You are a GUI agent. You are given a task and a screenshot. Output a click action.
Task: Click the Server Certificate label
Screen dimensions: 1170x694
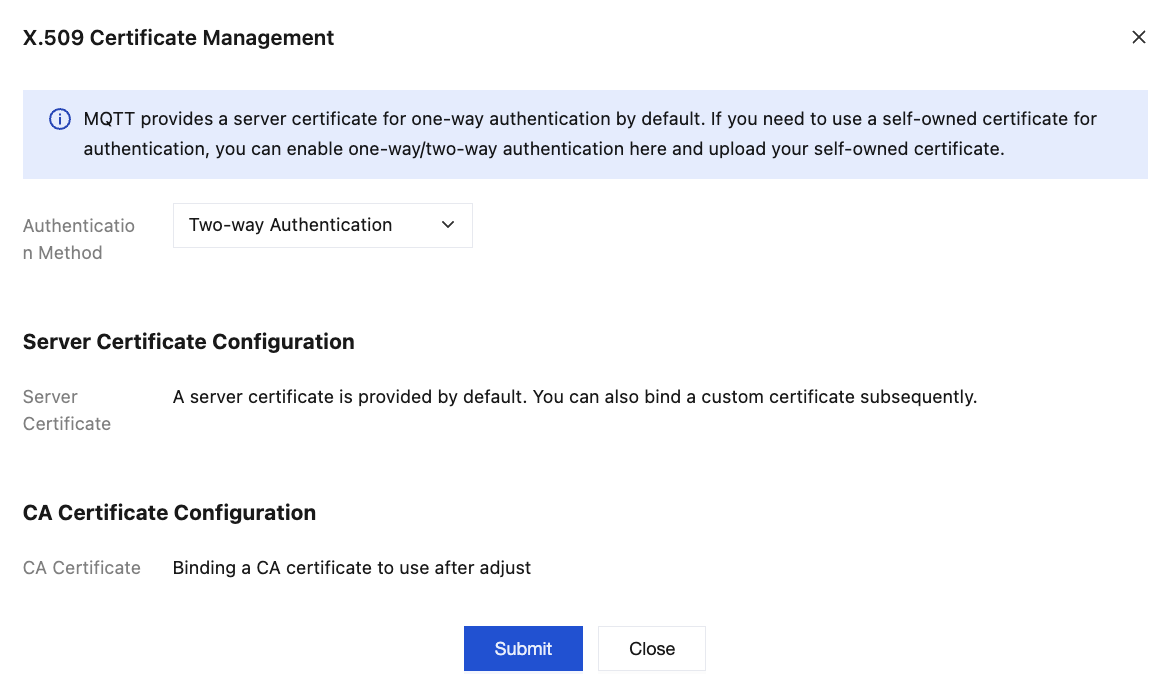[x=66, y=410]
